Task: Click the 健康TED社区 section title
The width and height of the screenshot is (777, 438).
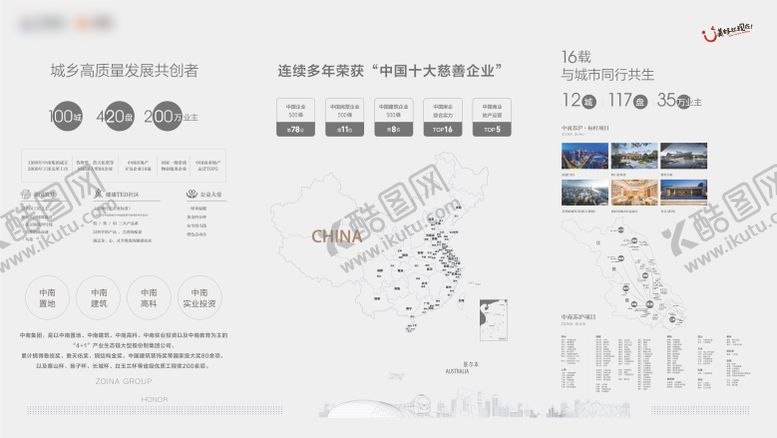Action: pos(122,194)
